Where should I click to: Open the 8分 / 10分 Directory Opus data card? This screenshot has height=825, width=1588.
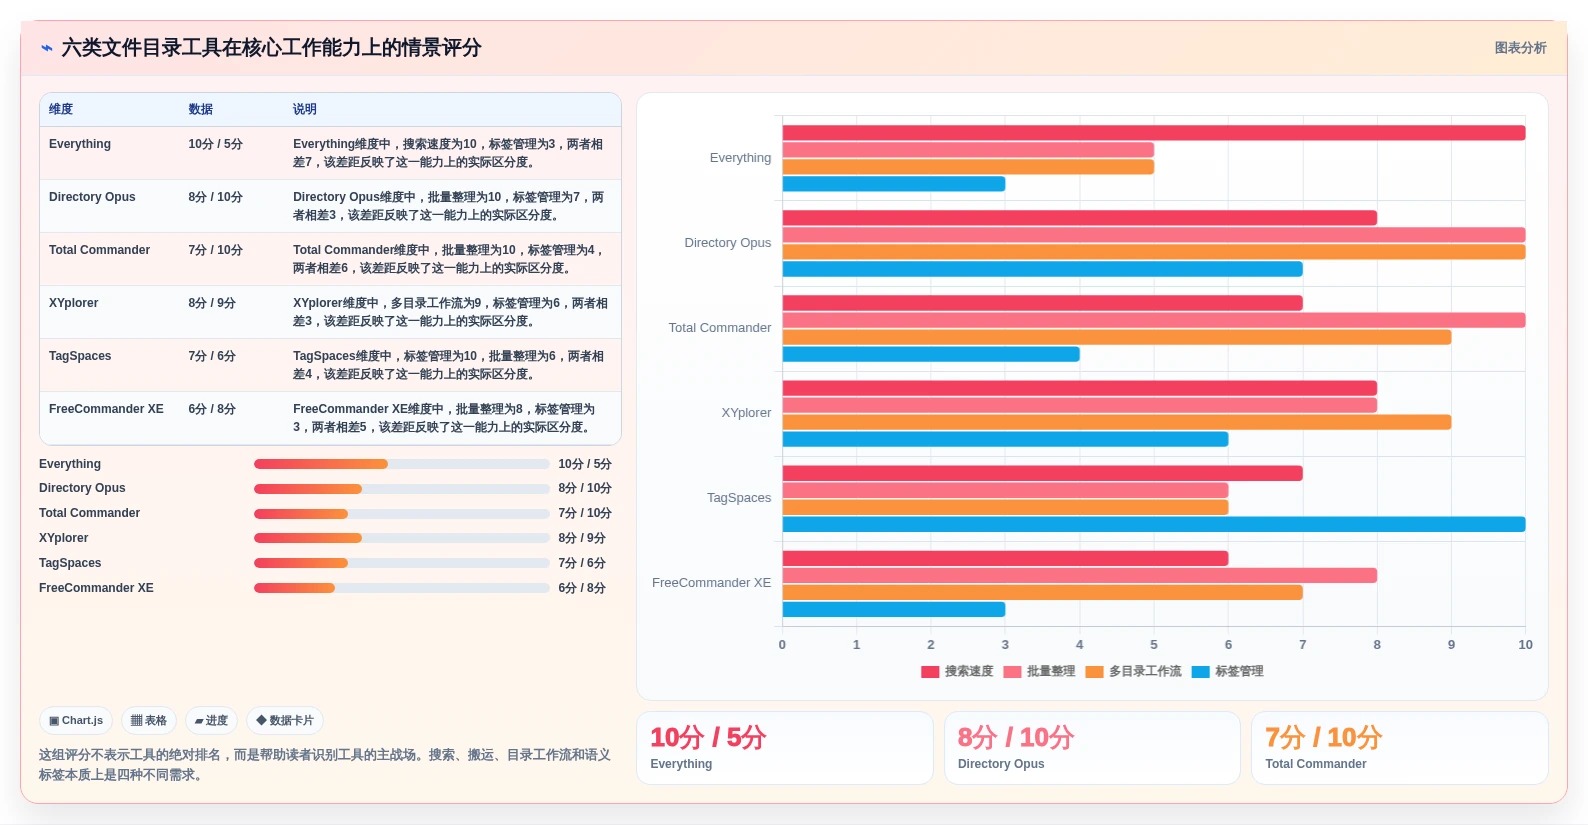coord(1092,748)
